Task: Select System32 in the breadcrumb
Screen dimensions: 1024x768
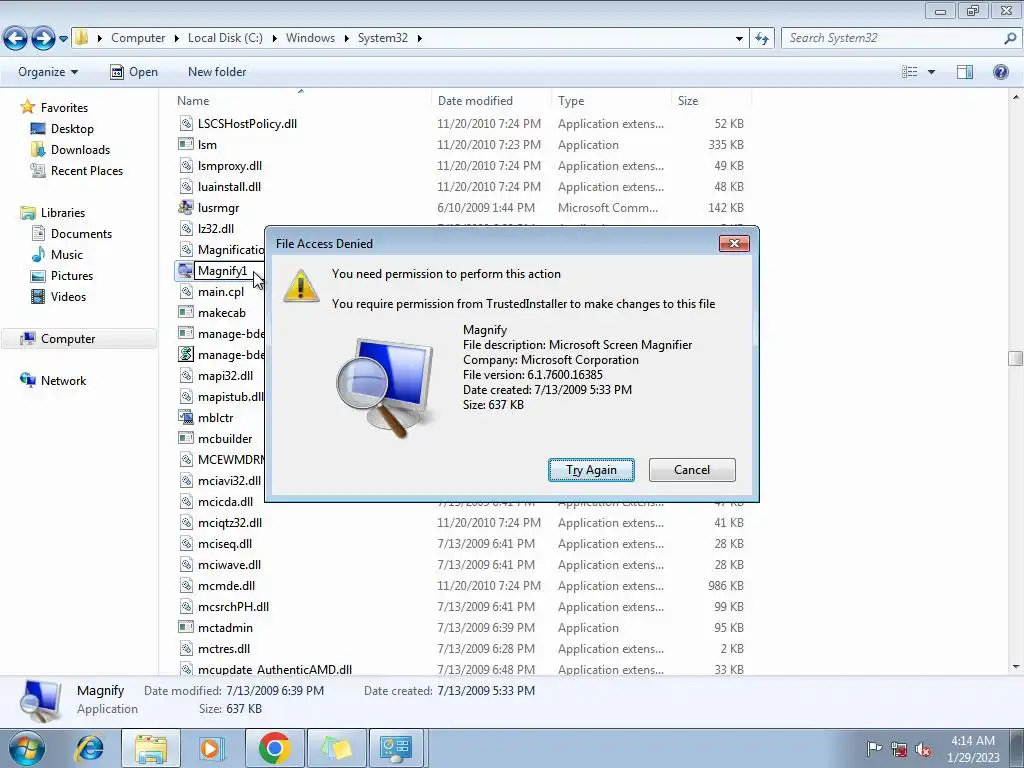Action: click(x=383, y=38)
